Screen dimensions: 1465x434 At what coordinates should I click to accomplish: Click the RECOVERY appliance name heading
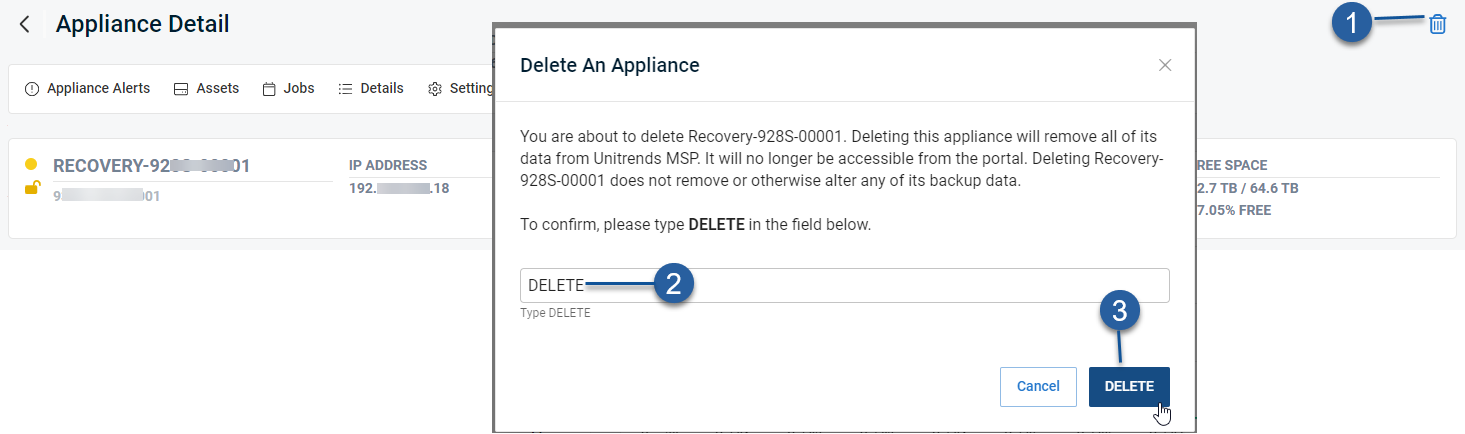151,166
